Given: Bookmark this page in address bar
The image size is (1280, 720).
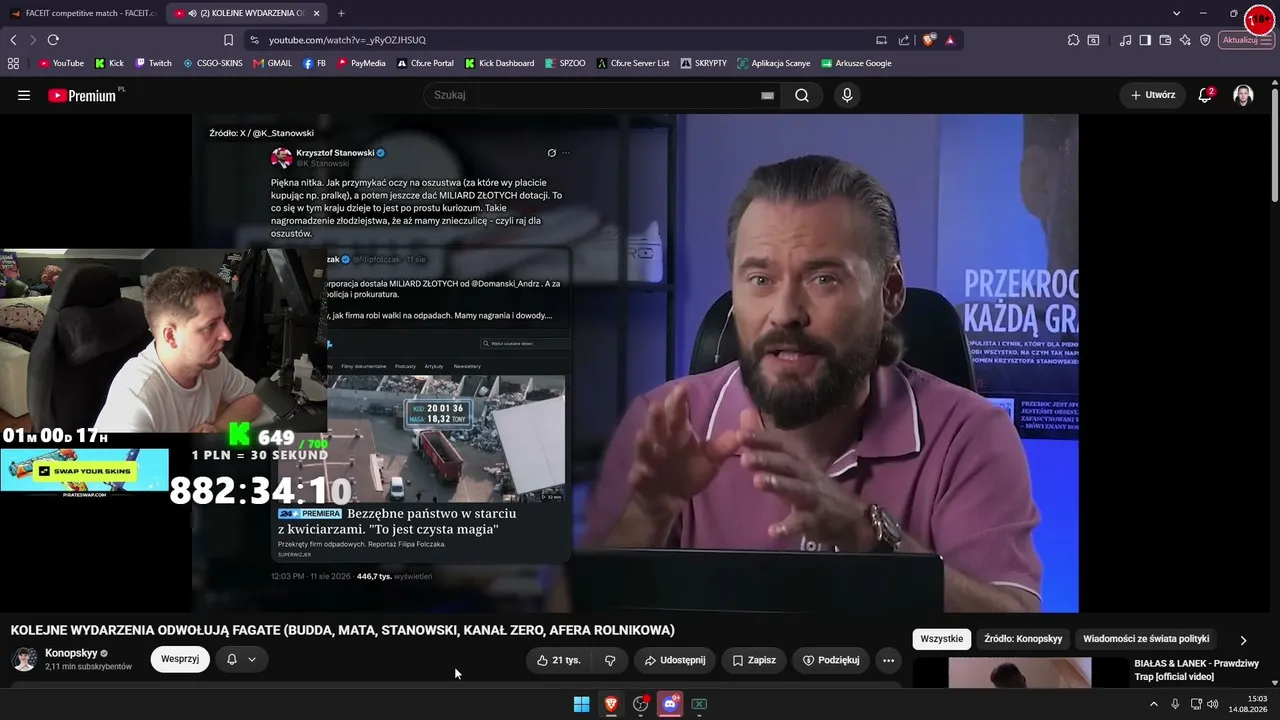Looking at the screenshot, I should click(228, 40).
